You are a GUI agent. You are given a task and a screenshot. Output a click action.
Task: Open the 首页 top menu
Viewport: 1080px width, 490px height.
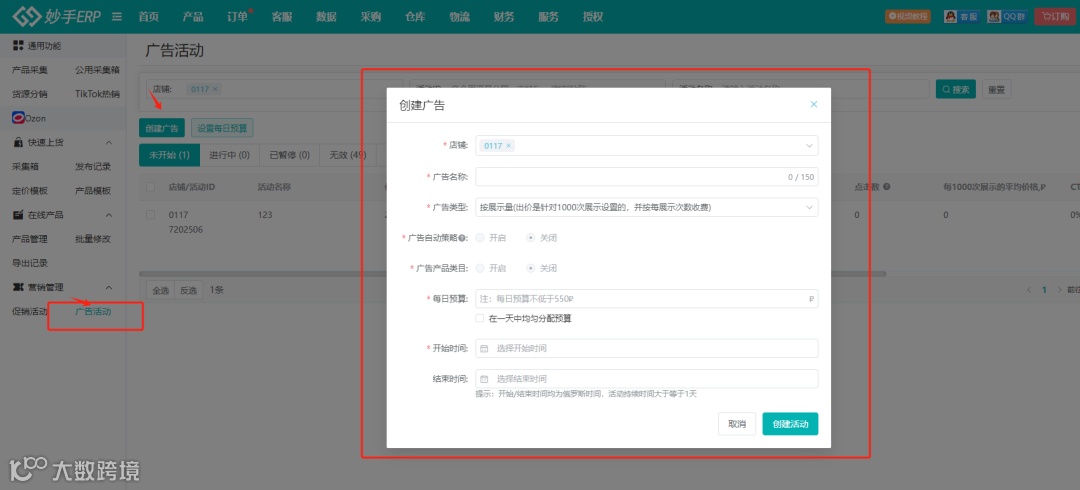[149, 17]
